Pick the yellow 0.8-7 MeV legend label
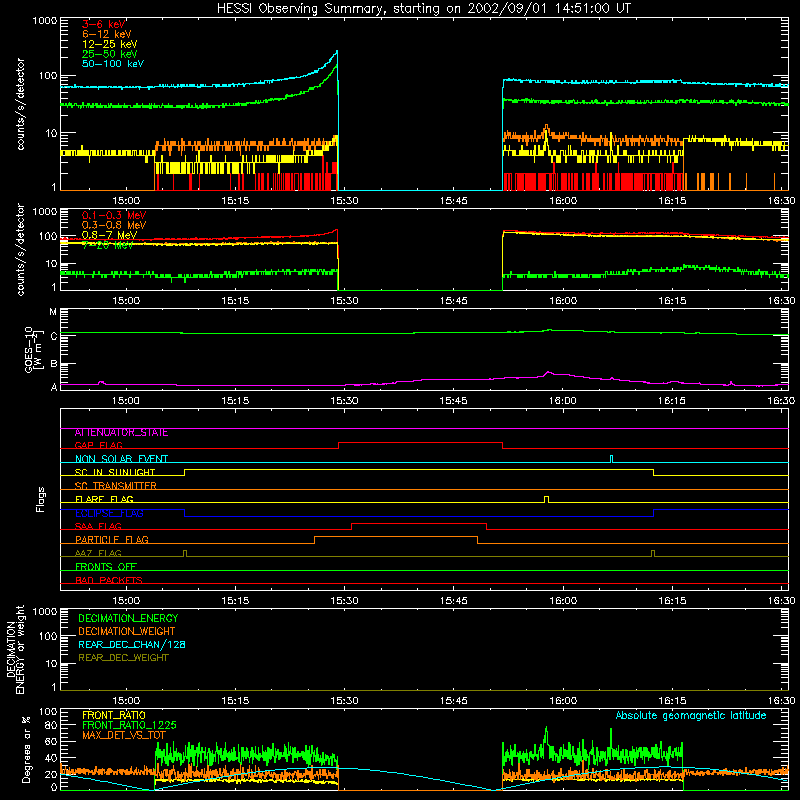Viewport: 800px width, 800px height. click(x=109, y=235)
